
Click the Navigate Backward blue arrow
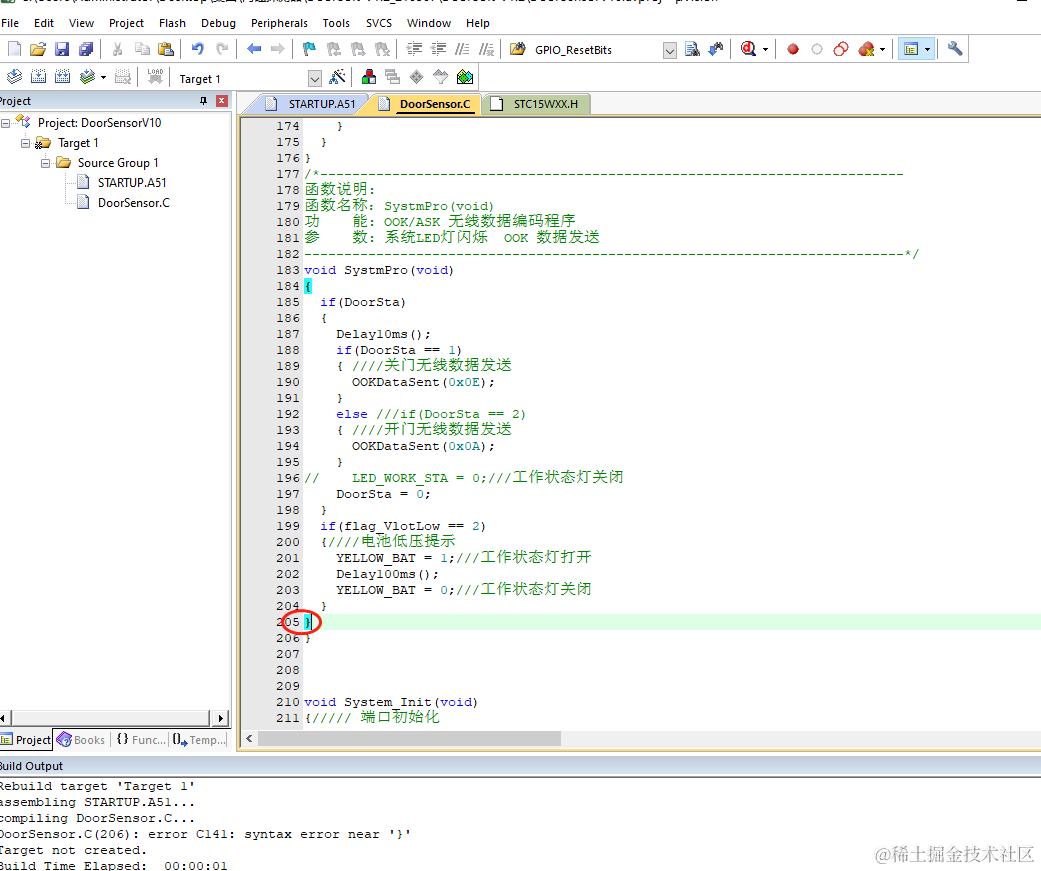254,49
